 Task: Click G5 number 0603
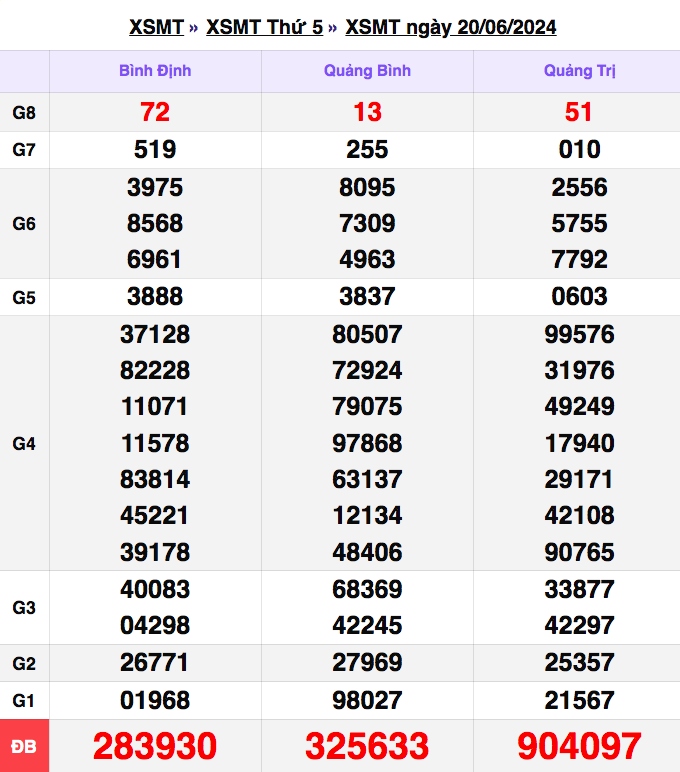[580, 296]
